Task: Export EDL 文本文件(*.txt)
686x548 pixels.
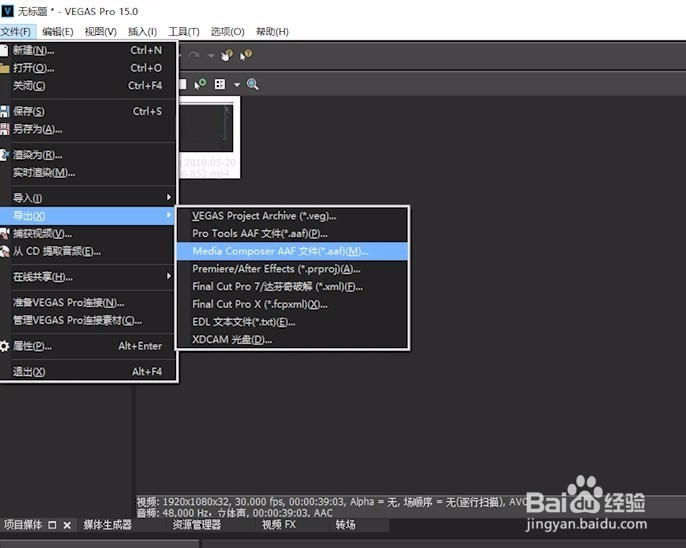Action: click(x=292, y=322)
